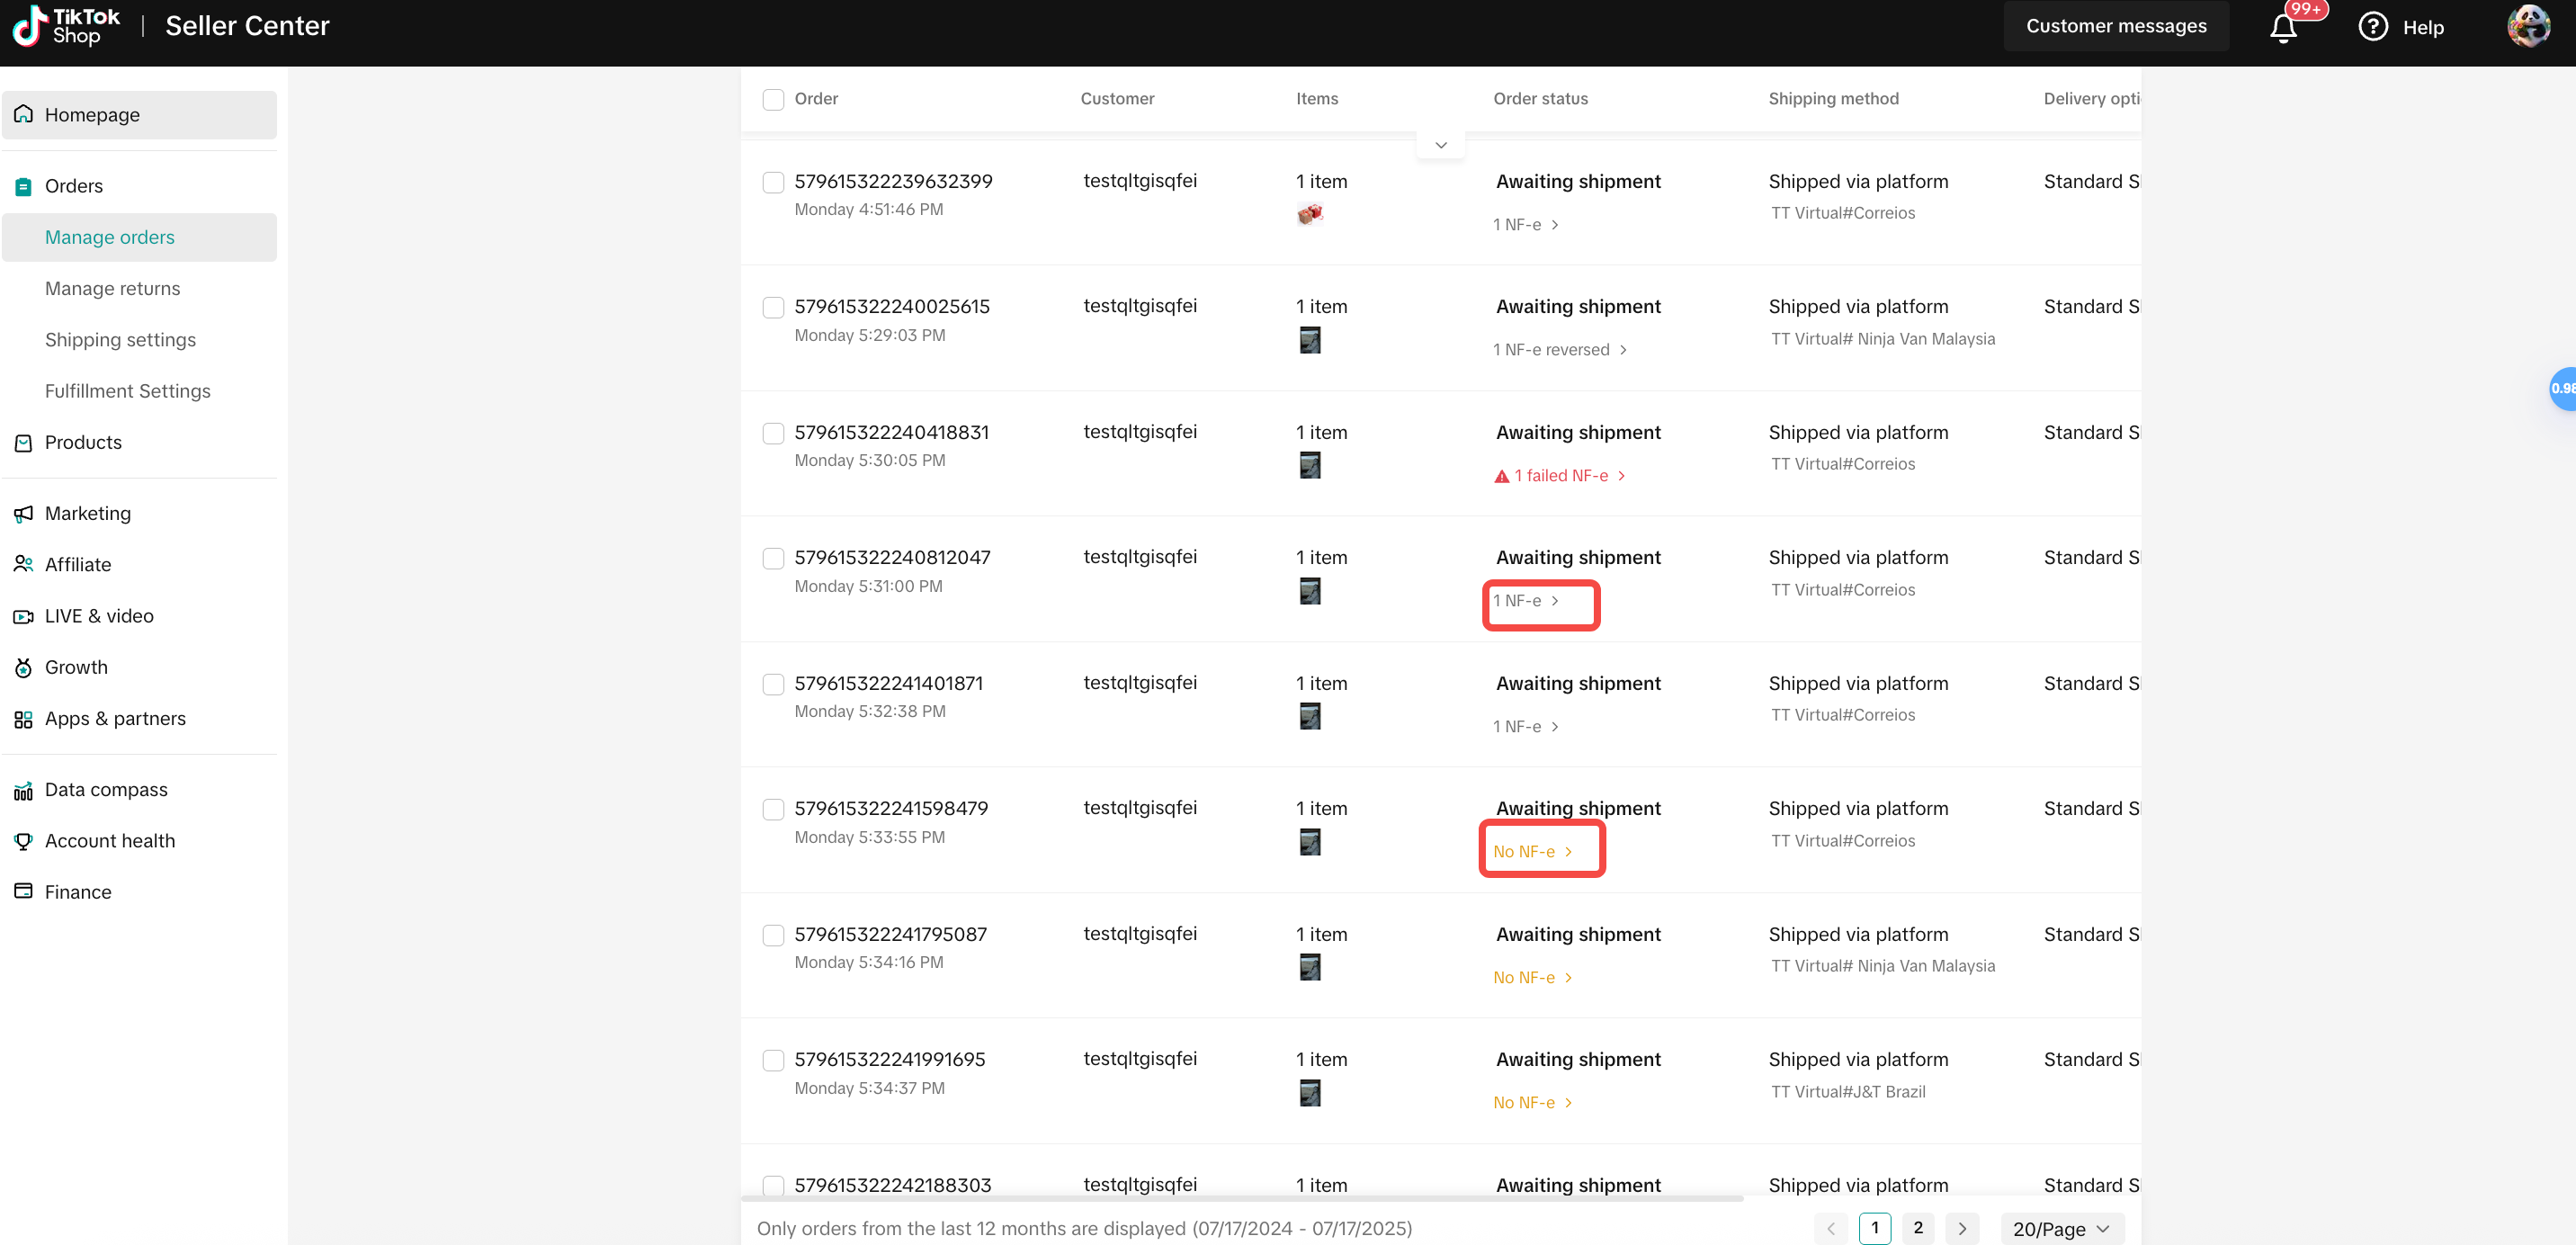Click the Growth medal icon
Screen dimensions: 2576x1245
click(23, 668)
